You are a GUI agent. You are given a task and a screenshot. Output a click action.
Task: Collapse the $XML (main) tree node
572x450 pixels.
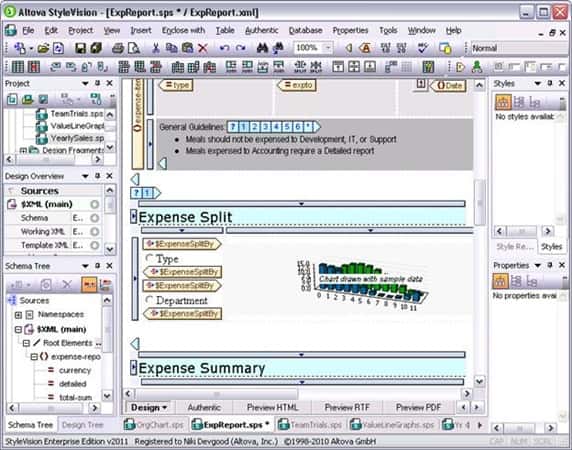tap(18, 330)
